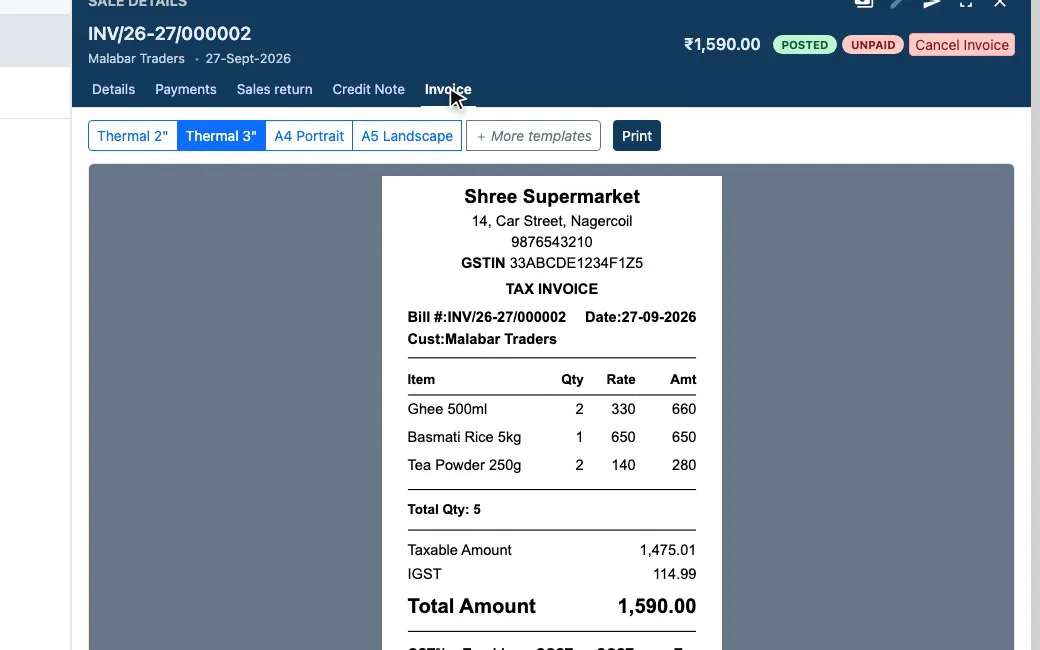Screen dimensions: 1040x650
Task: Click the Total Amount label
Action: coord(472,606)
